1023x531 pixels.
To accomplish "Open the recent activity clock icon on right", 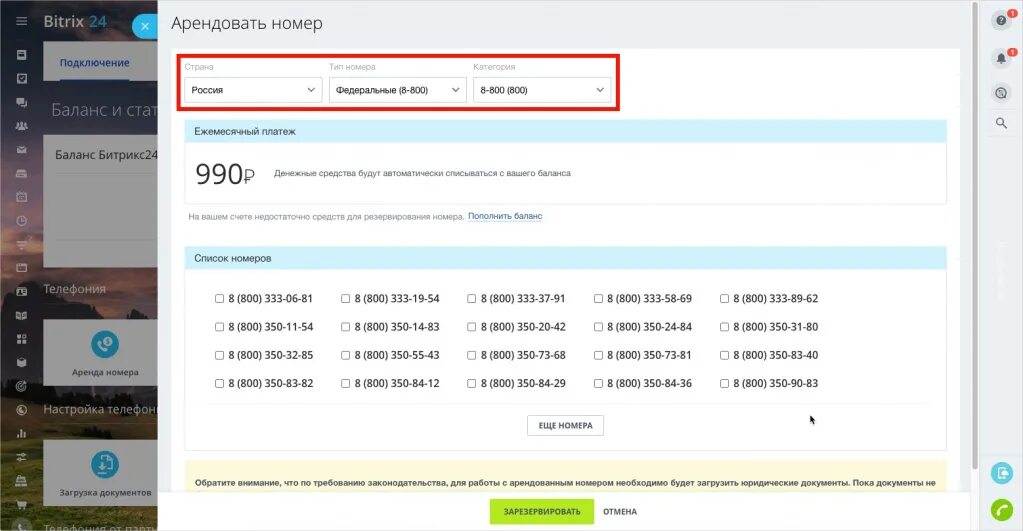I will (x=1001, y=93).
